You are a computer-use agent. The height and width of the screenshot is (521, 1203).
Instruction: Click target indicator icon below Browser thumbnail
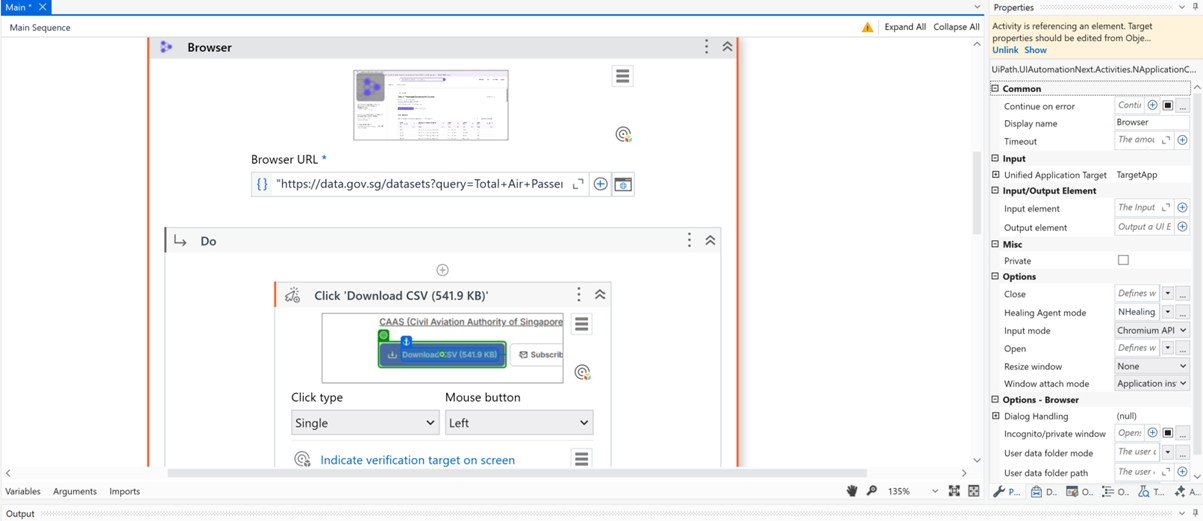(x=623, y=134)
